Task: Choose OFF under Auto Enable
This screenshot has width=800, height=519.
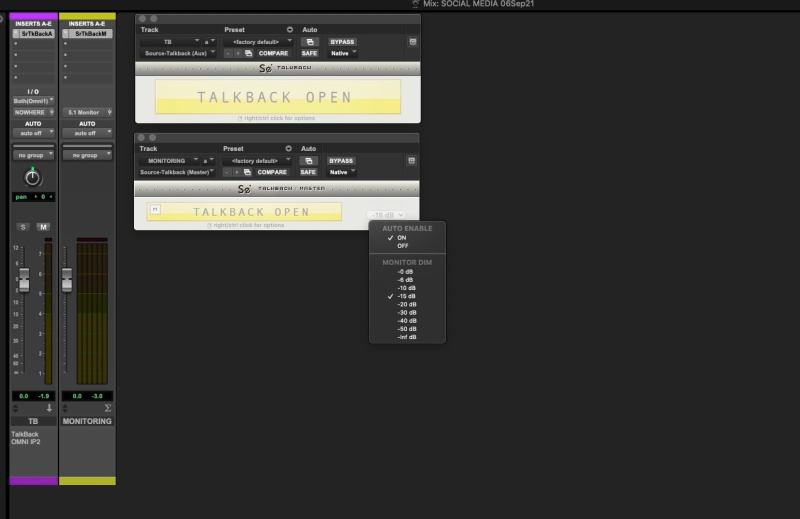Action: 403,245
